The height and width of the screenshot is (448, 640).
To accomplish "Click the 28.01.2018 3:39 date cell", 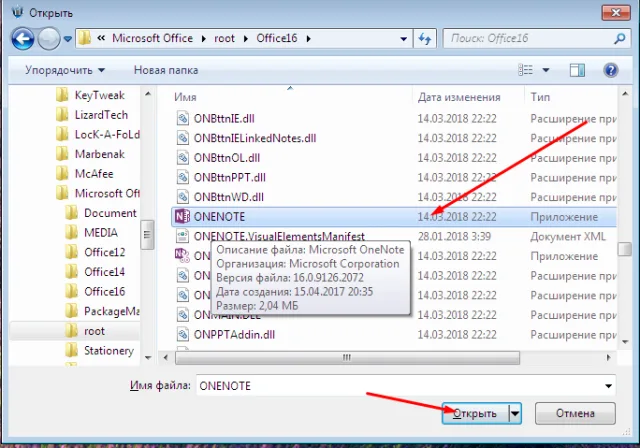I will tap(454, 236).
